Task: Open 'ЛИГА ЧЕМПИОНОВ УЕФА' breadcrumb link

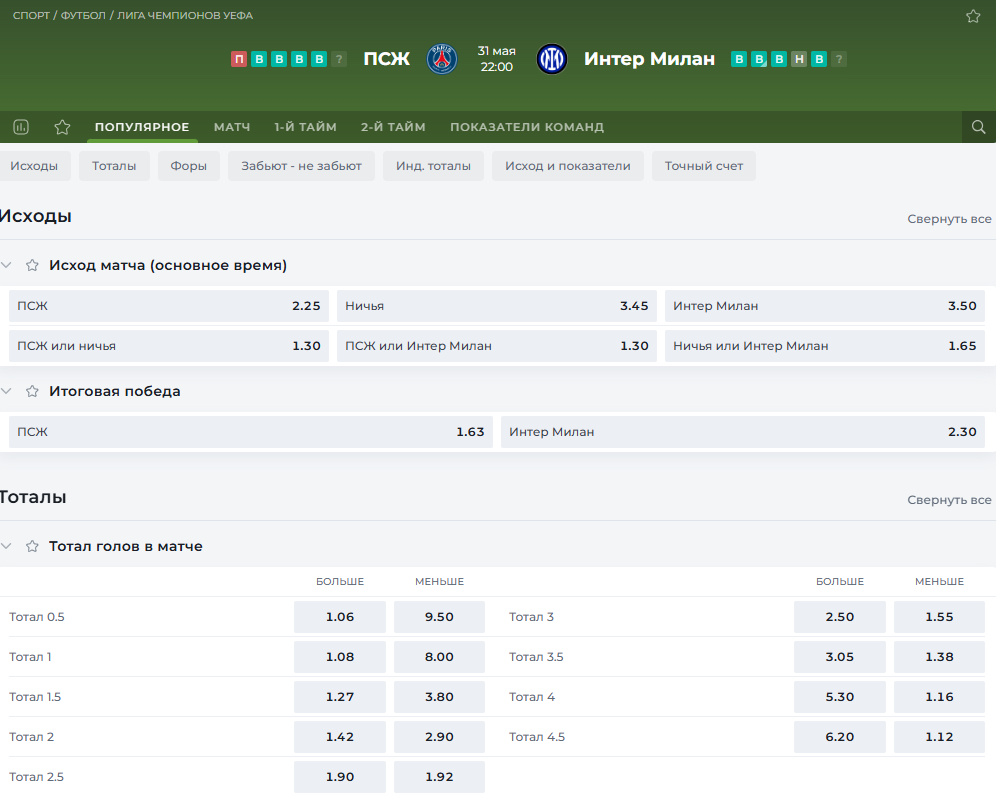Action: point(185,15)
